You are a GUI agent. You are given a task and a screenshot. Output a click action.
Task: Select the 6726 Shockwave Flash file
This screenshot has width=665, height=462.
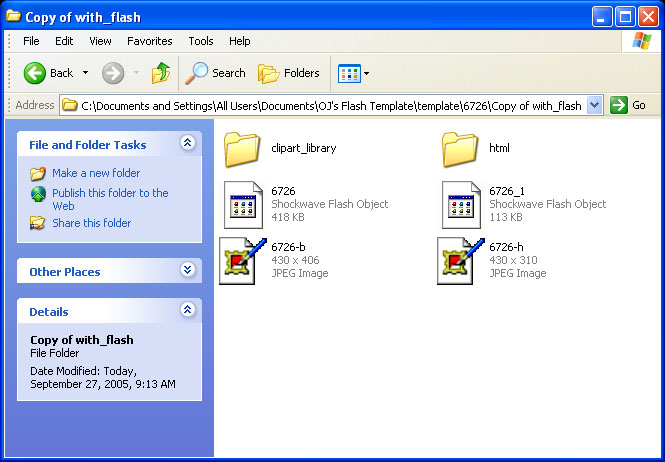(x=243, y=204)
